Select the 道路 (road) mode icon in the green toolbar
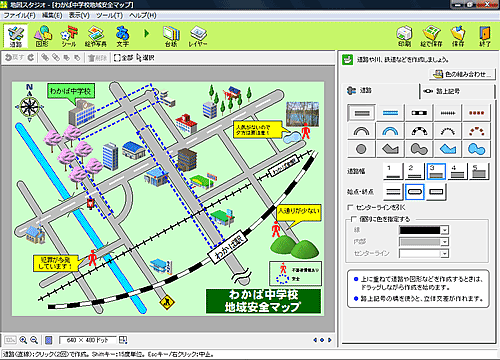Screen dimensions: 500x360 (x=16, y=36)
